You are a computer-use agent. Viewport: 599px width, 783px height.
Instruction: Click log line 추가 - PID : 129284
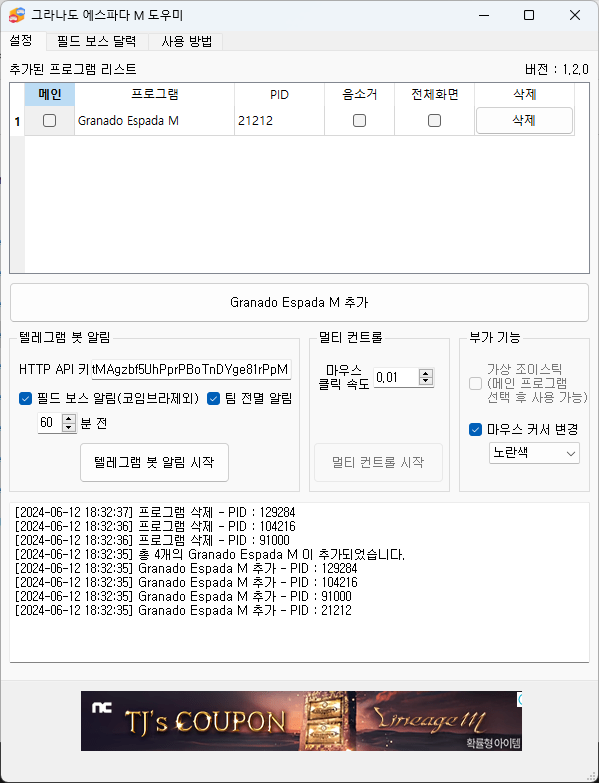(x=186, y=568)
